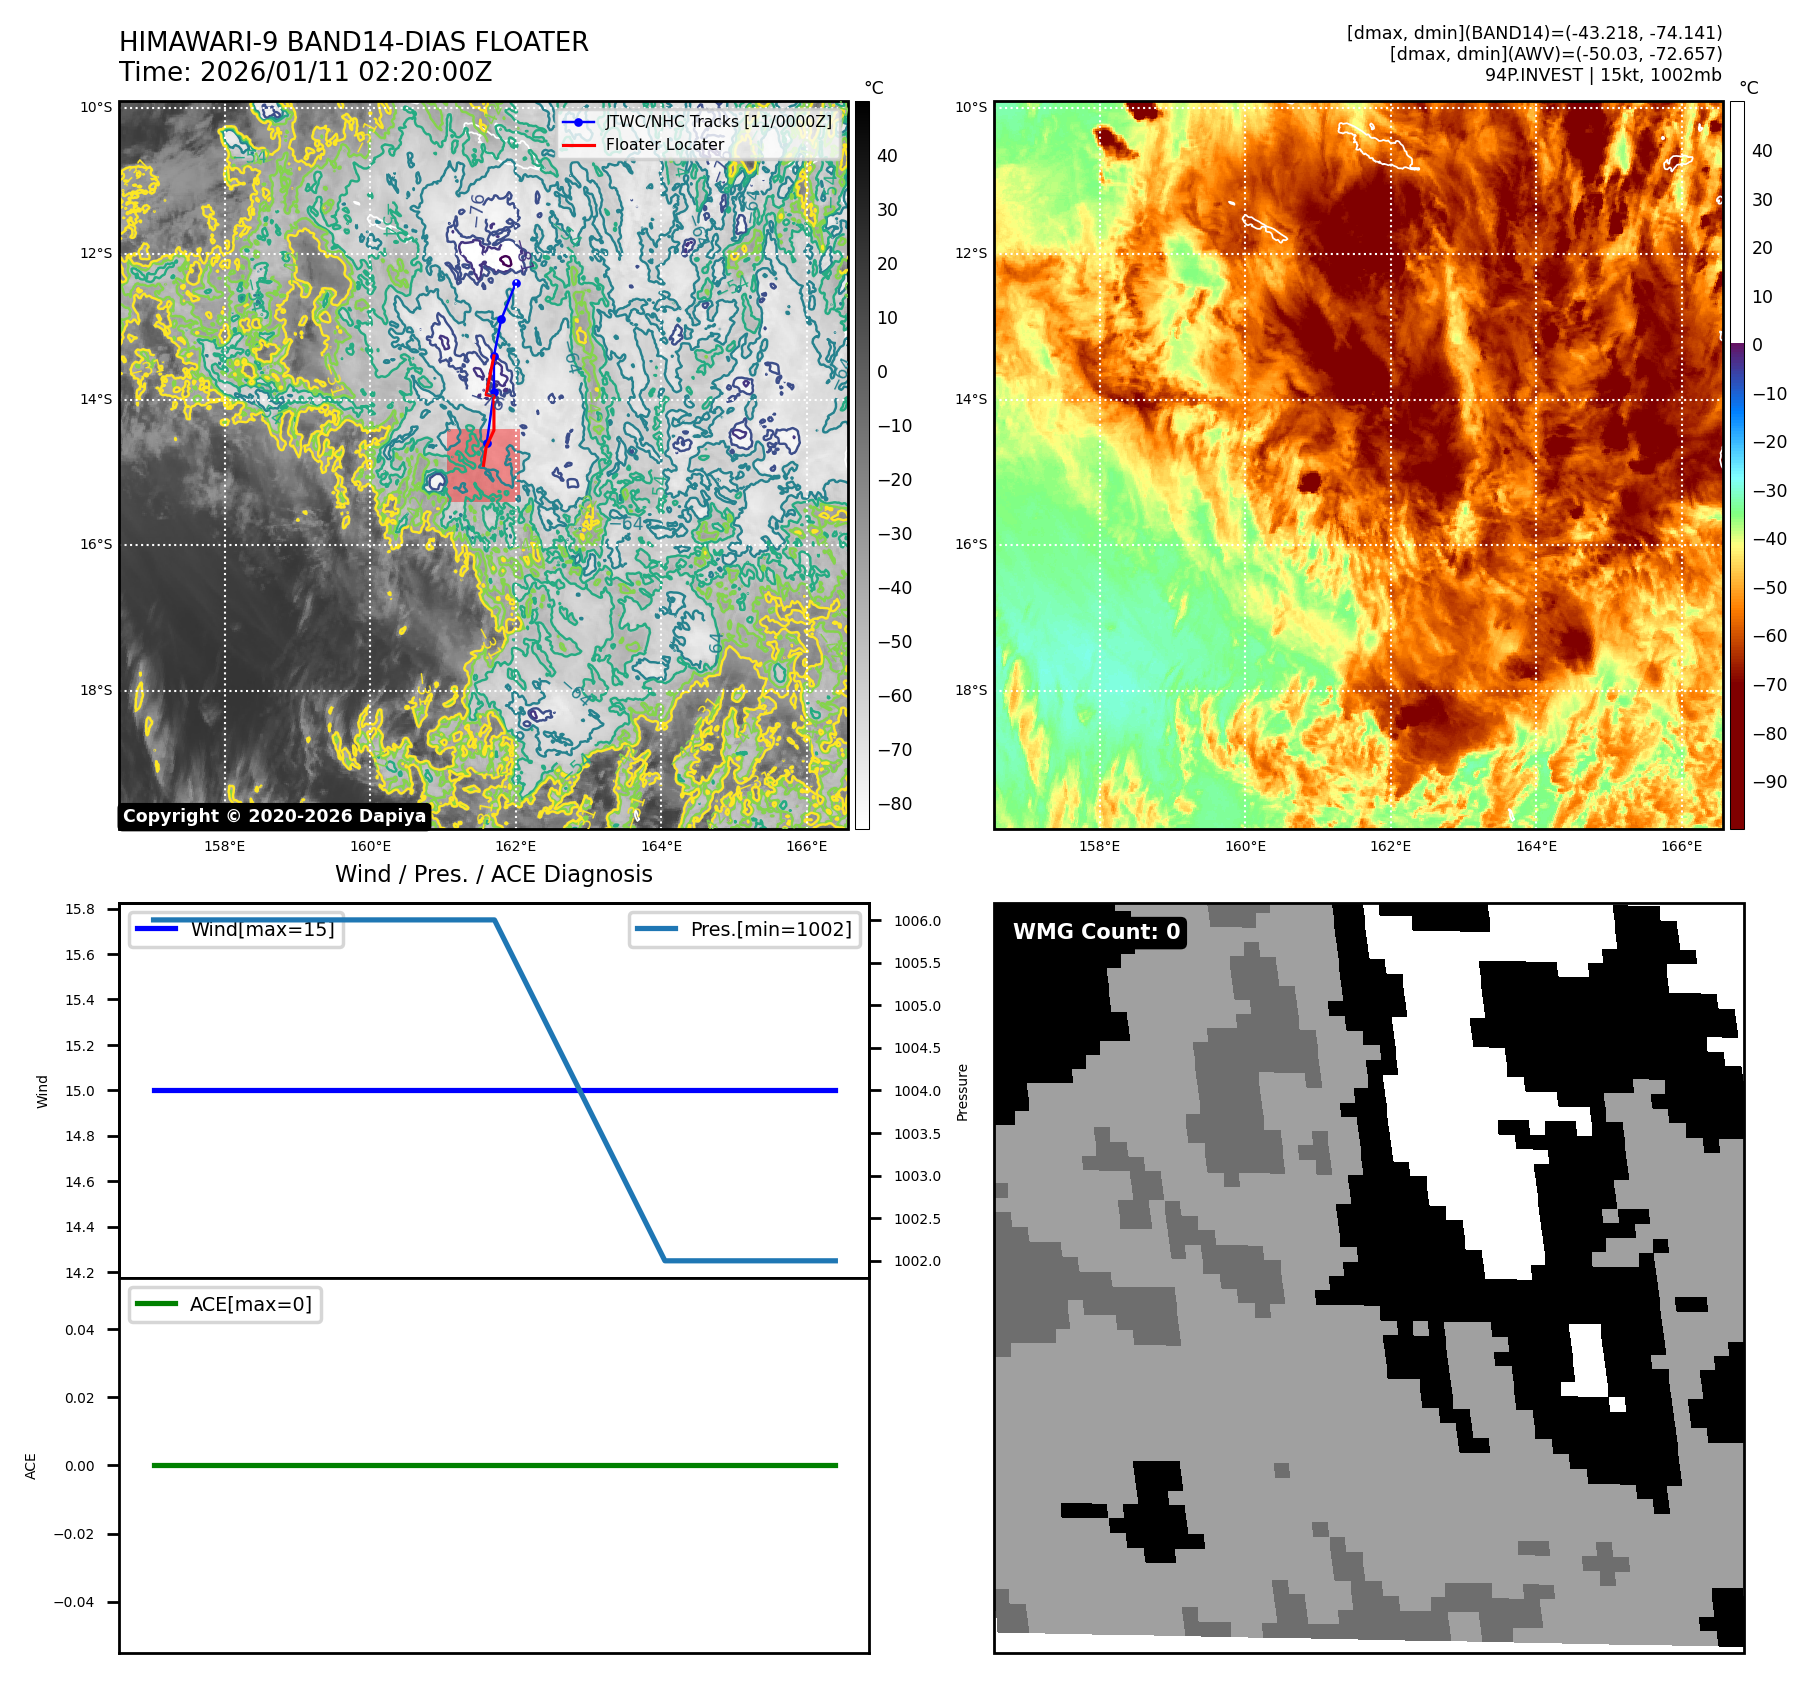
Task: Click the rainbow temperature colorbar on right
Action: coord(1737,465)
